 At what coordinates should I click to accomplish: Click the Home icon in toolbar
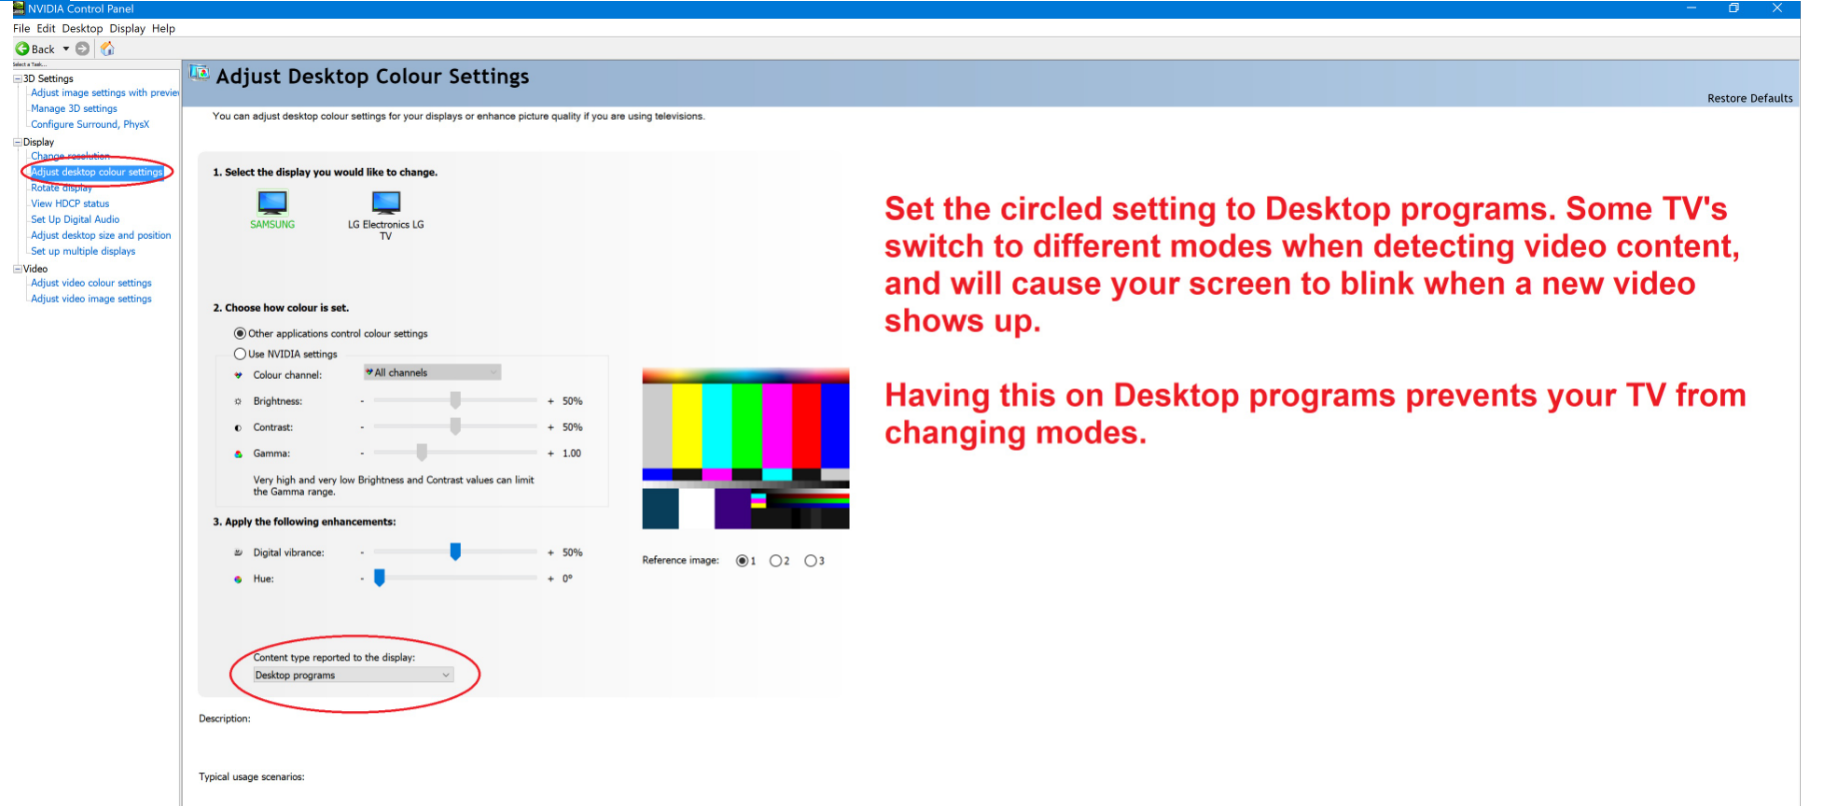point(108,49)
